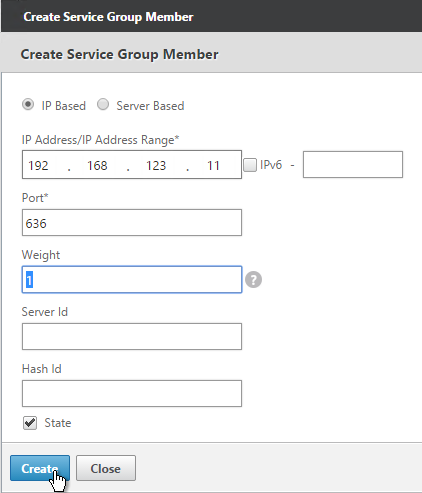The image size is (422, 493).
Task: Click the Port field containing 636
Action: pyautogui.click(x=132, y=223)
